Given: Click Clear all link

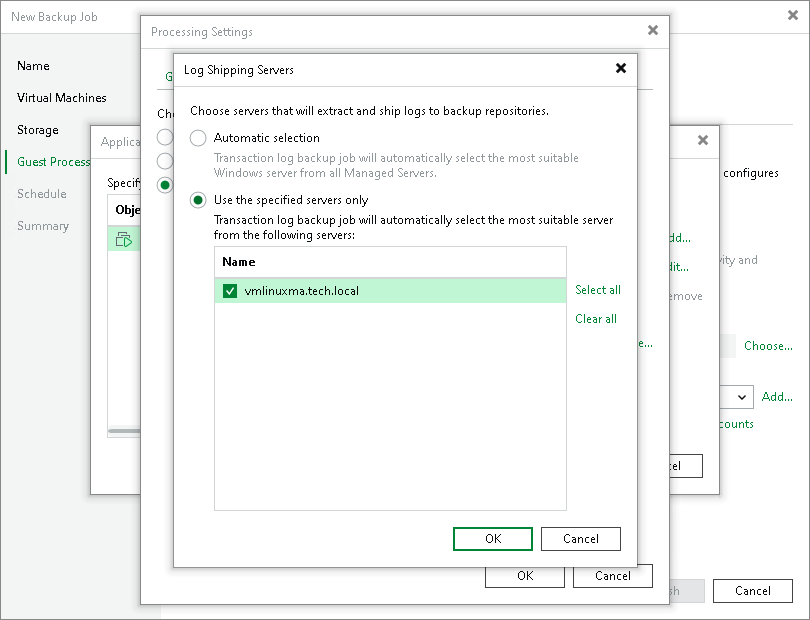Looking at the screenshot, I should click(596, 319).
